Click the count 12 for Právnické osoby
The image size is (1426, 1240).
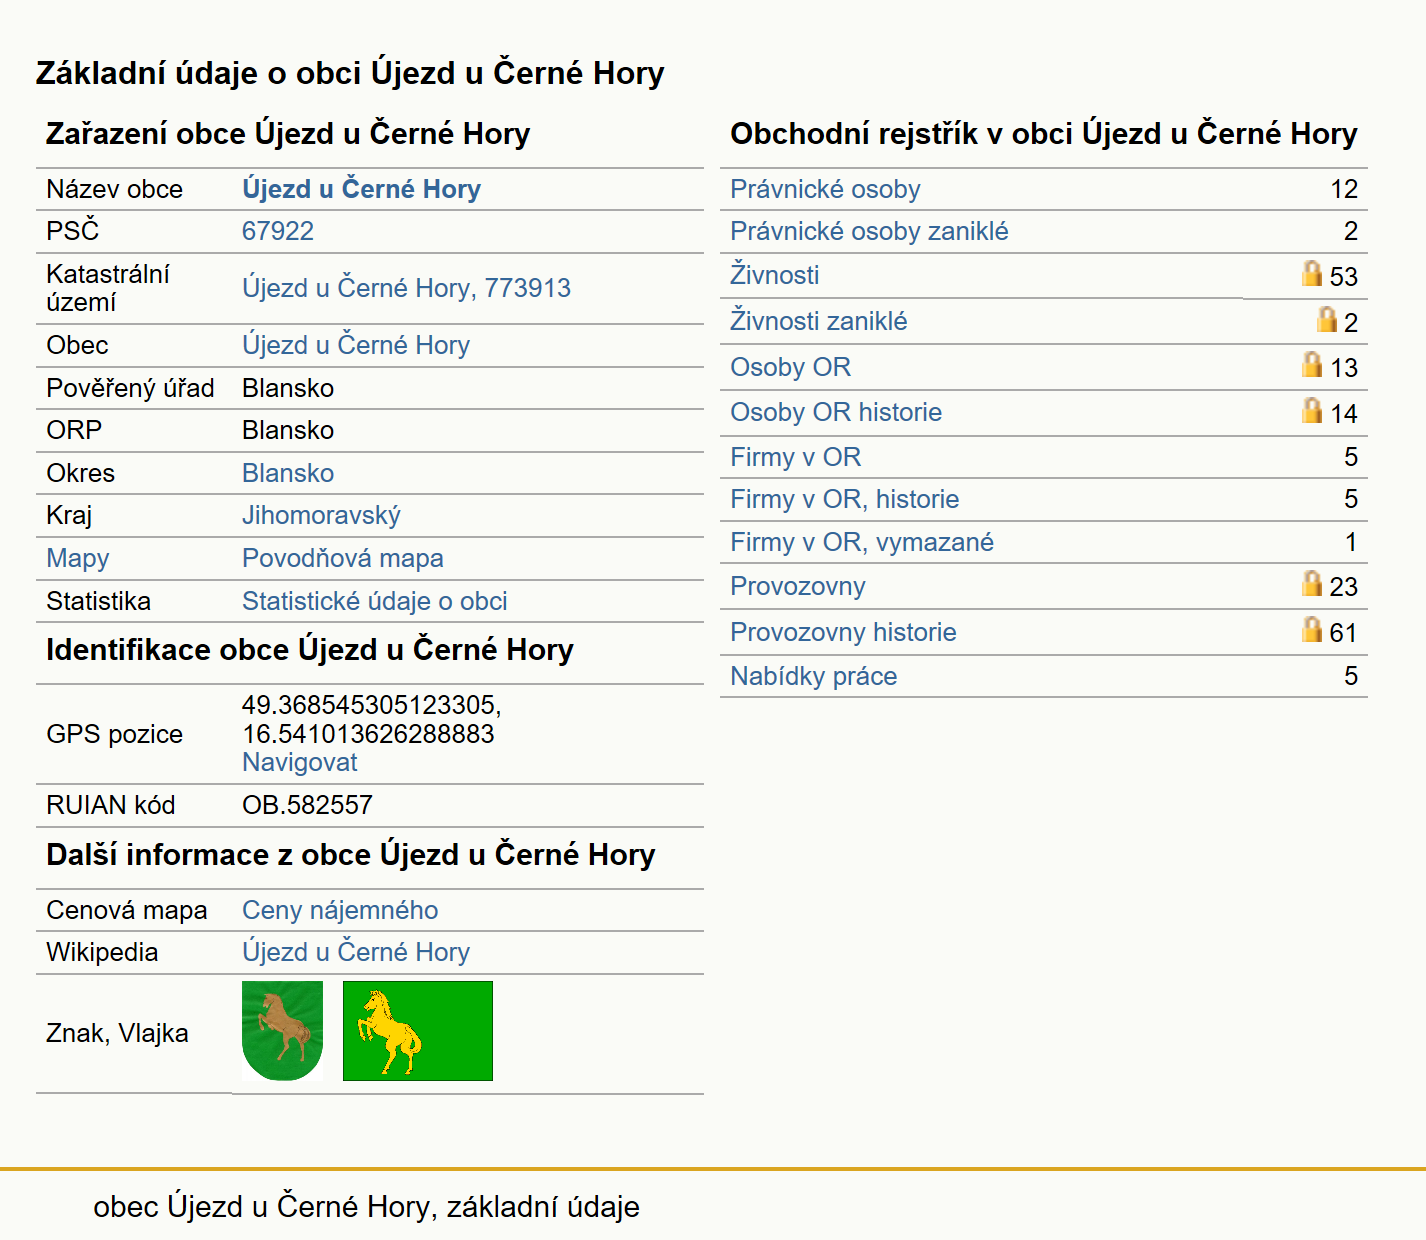click(x=1344, y=189)
